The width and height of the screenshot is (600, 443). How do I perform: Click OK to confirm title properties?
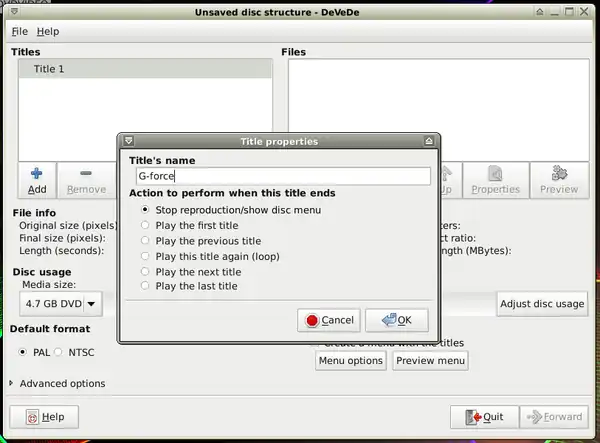pyautogui.click(x=396, y=320)
